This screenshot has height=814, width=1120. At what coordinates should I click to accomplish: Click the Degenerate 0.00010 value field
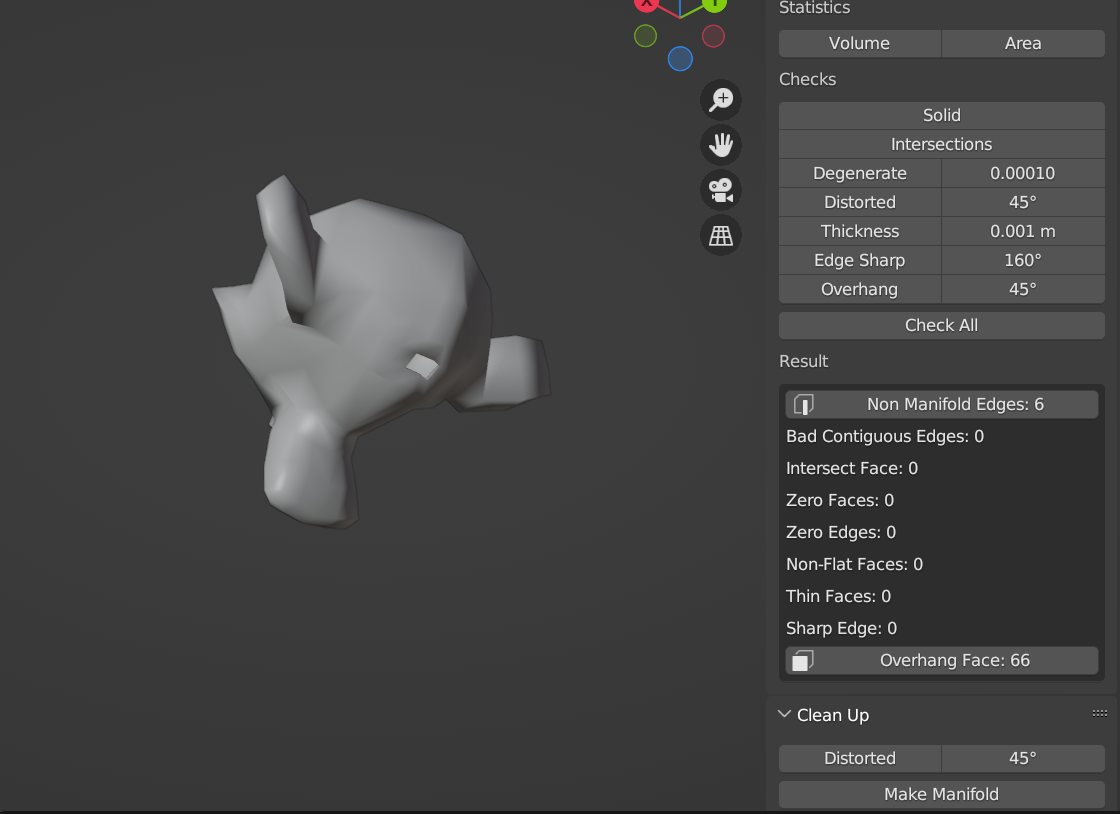coord(1023,174)
